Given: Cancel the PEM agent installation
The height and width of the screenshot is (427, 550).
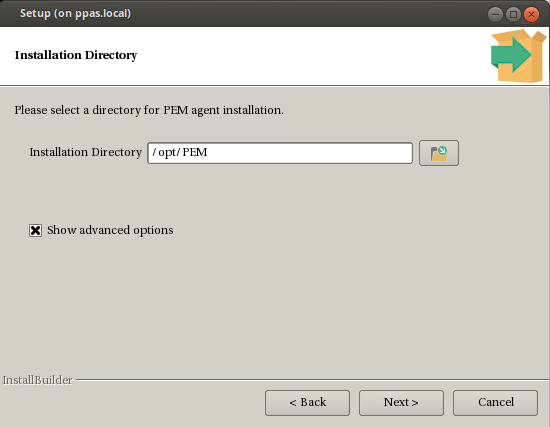Looking at the screenshot, I should (x=495, y=403).
